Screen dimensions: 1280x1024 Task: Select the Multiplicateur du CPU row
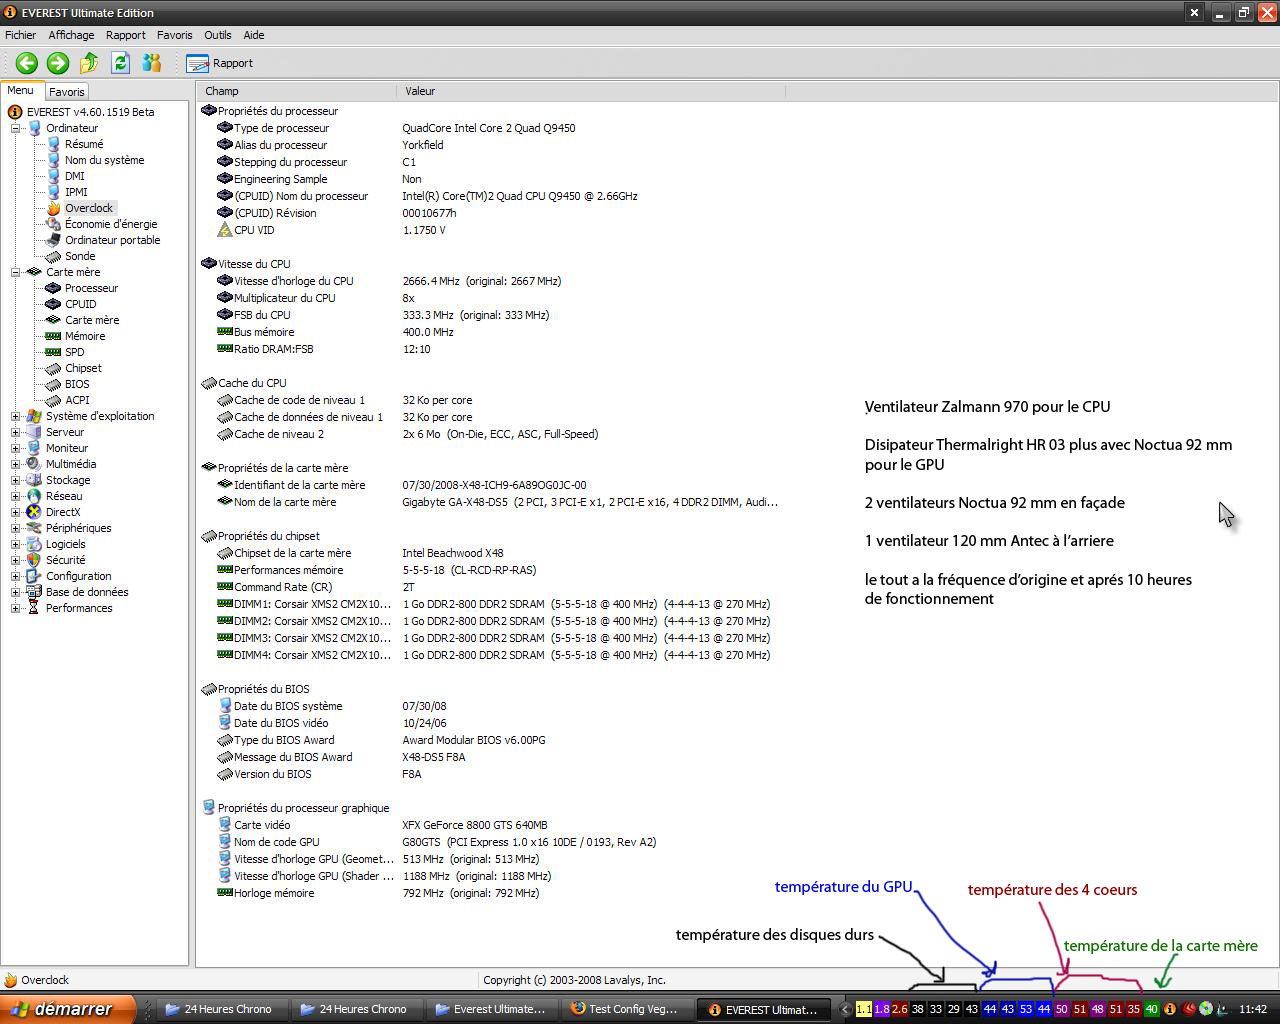[490, 298]
